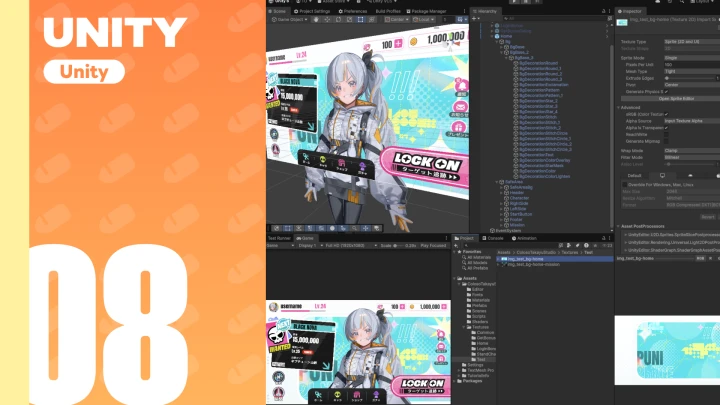Select the Rotate tool in Scene toolbar

[x=338, y=20]
